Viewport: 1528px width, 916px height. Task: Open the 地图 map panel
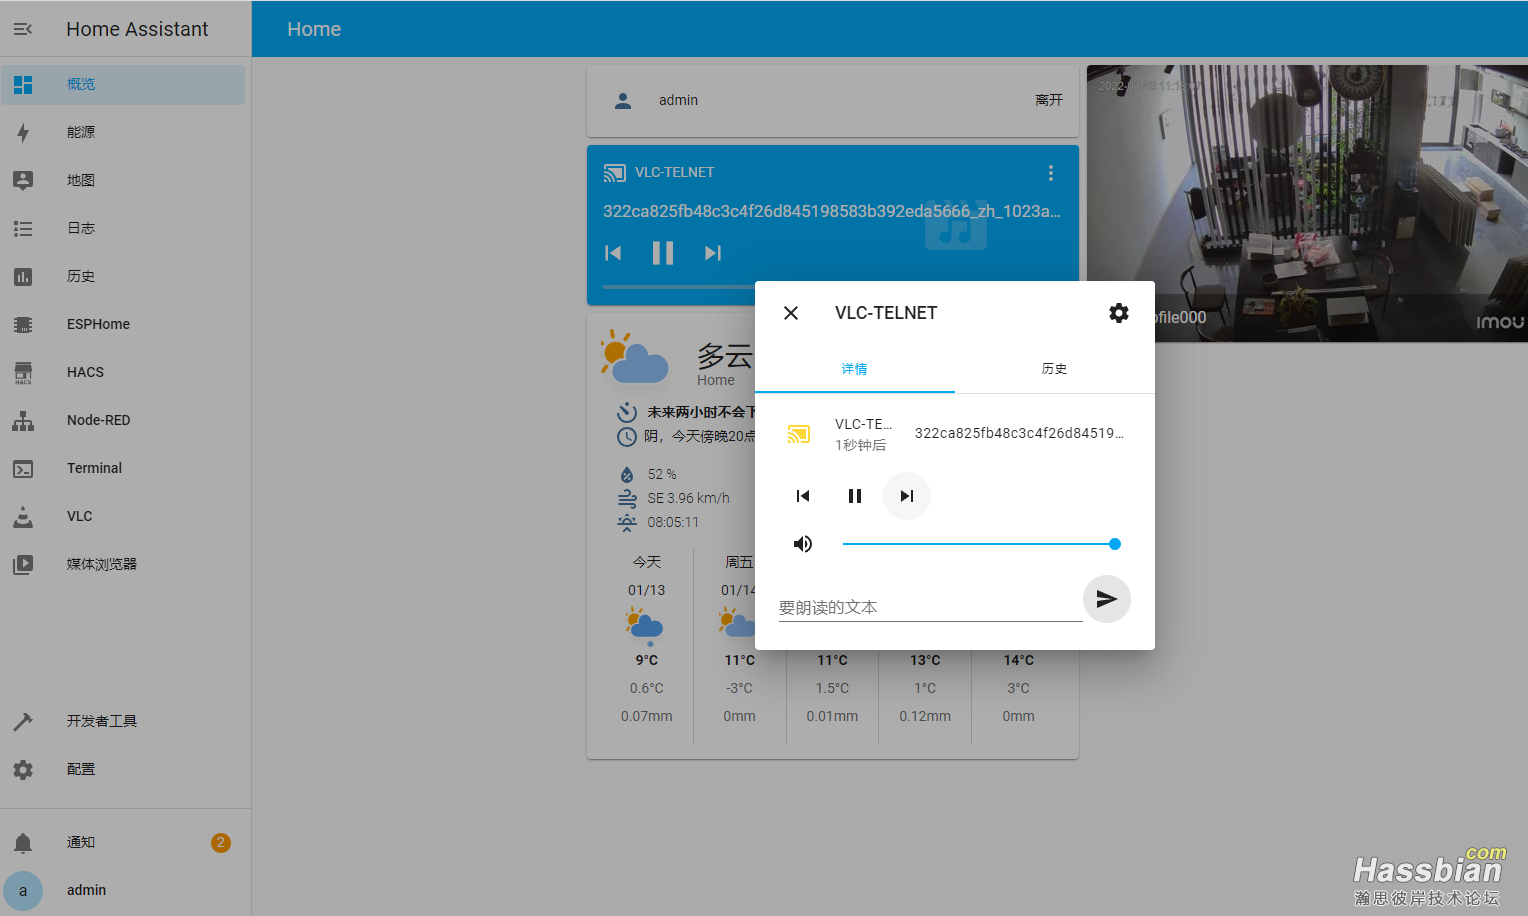pos(123,180)
